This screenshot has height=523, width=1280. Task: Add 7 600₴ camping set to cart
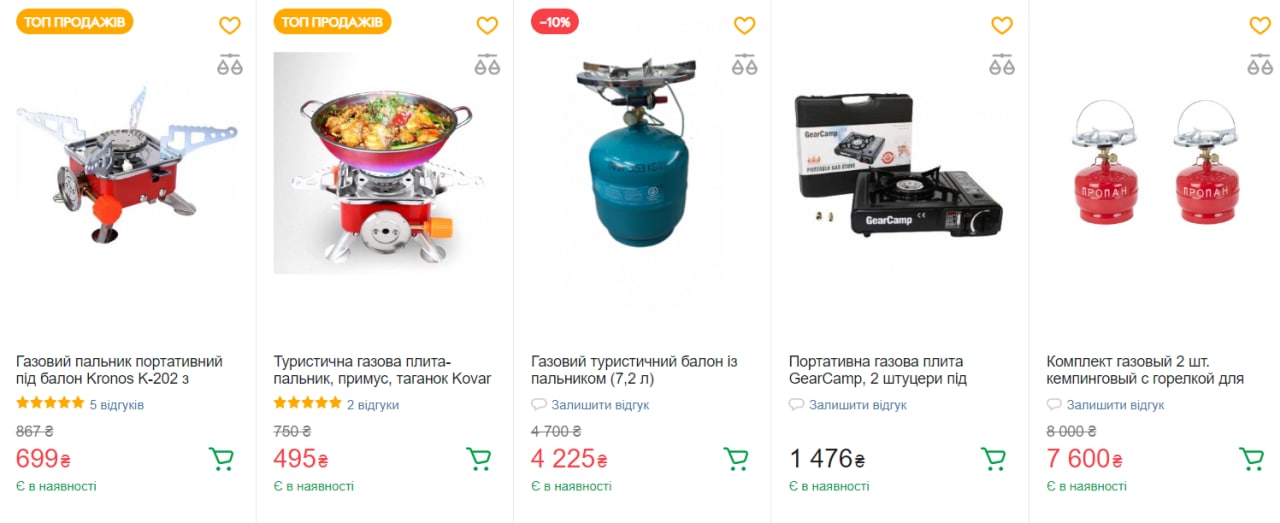(x=1251, y=459)
